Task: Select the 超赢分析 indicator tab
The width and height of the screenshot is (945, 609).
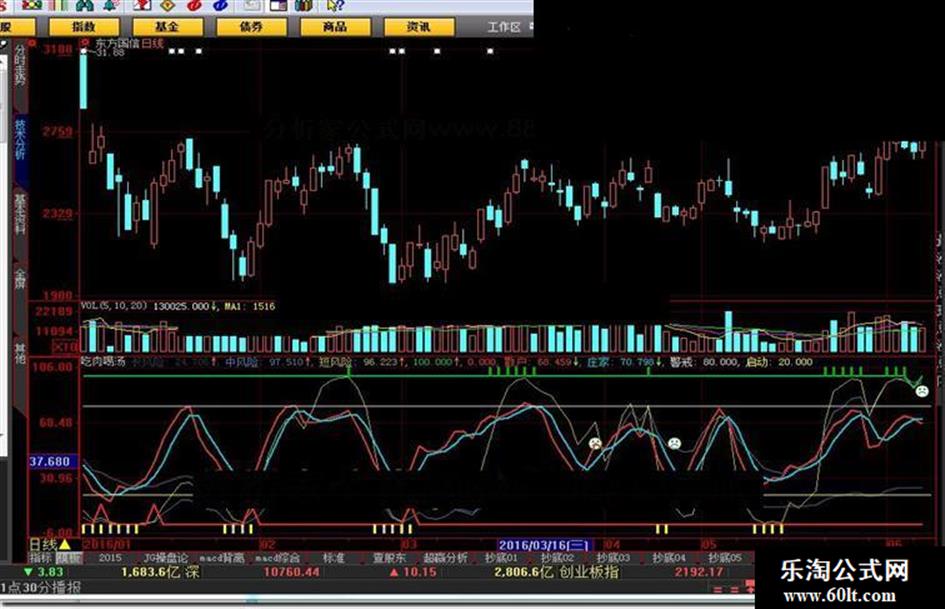Action: [x=445, y=558]
